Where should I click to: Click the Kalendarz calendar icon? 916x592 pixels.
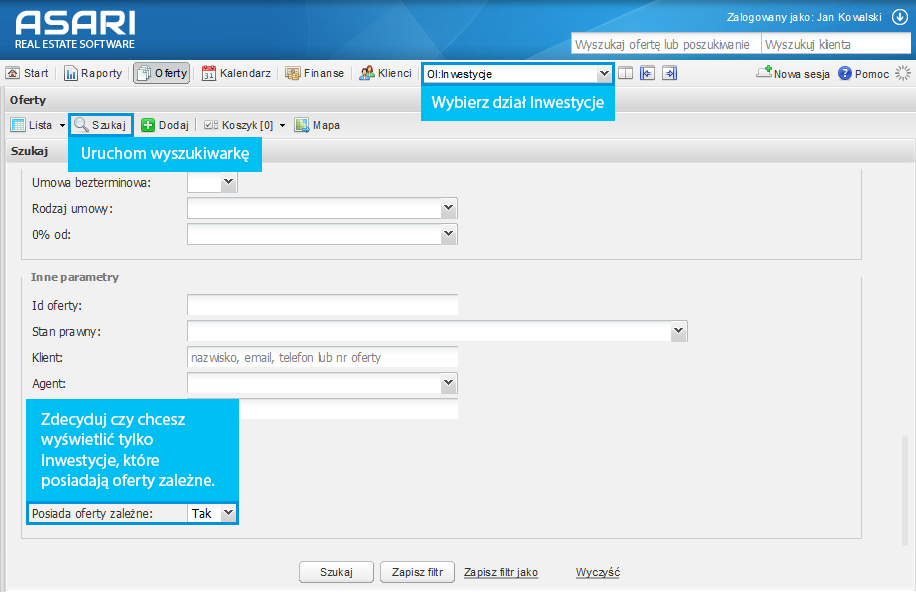coord(209,73)
